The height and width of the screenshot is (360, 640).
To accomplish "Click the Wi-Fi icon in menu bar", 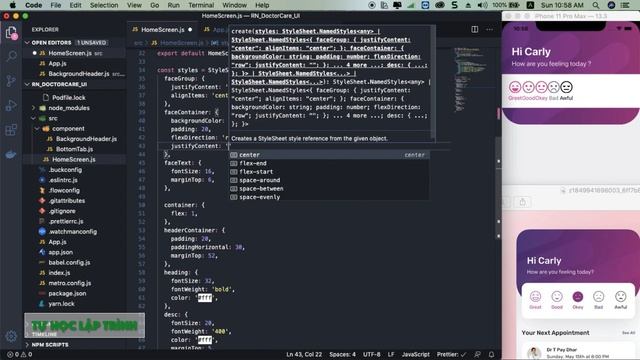I will (x=411, y=5).
